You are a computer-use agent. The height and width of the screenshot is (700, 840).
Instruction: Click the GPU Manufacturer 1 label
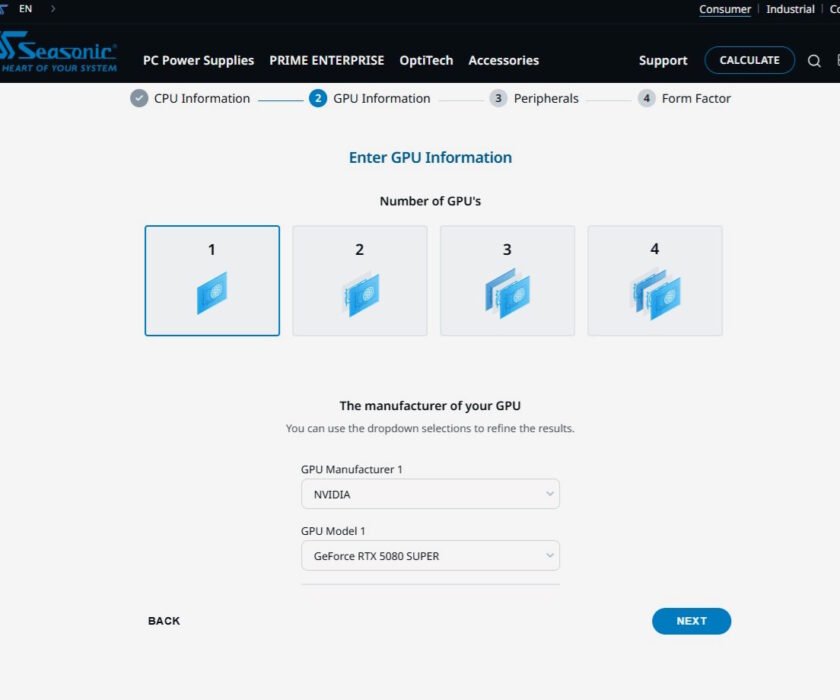[x=351, y=470]
